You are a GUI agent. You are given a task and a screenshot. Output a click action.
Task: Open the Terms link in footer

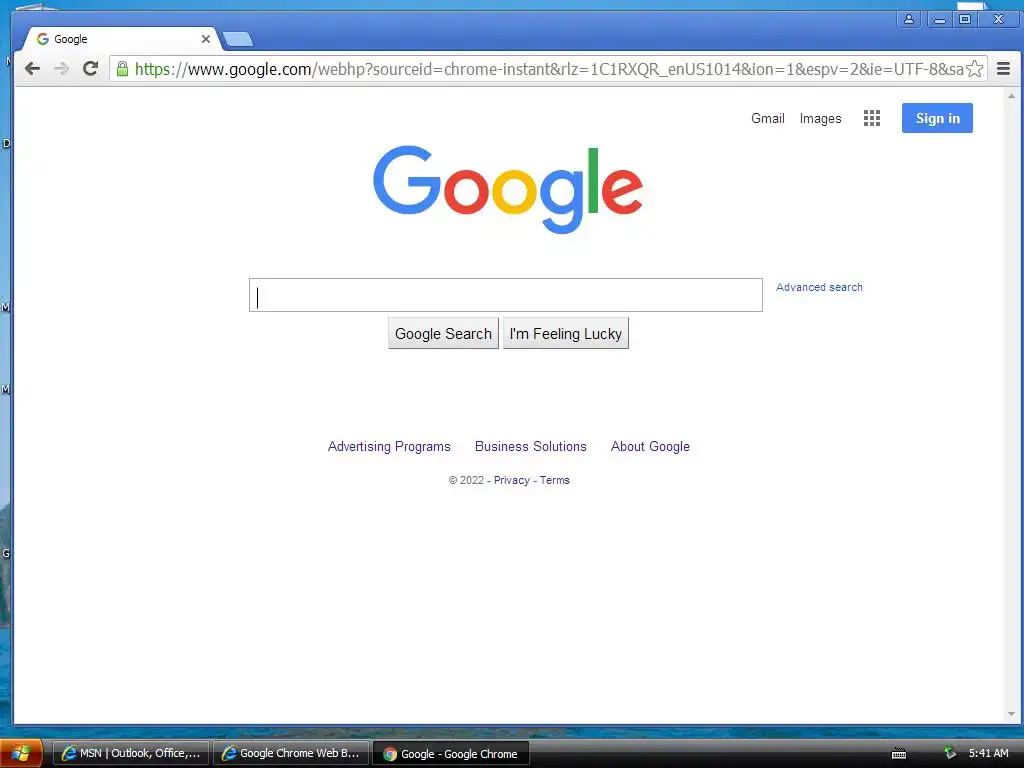(554, 481)
